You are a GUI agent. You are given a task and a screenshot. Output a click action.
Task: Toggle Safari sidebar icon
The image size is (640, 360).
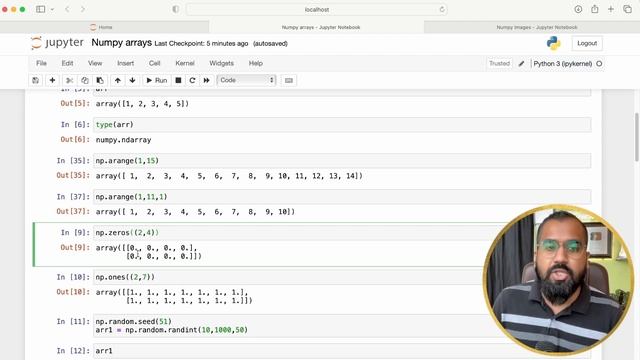pos(40,9)
